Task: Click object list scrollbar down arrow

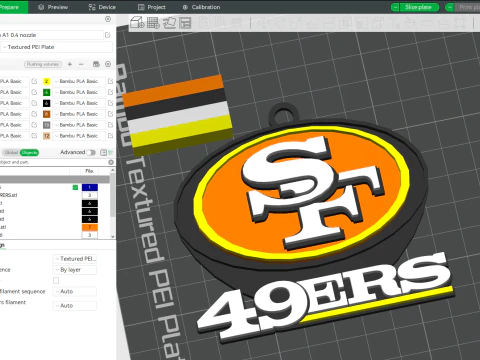Action: pos(113,236)
